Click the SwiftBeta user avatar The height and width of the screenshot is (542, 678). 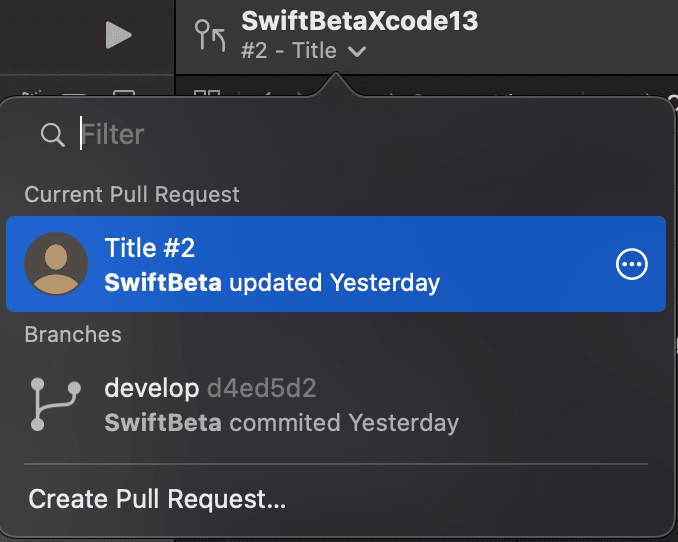pyautogui.click(x=56, y=264)
